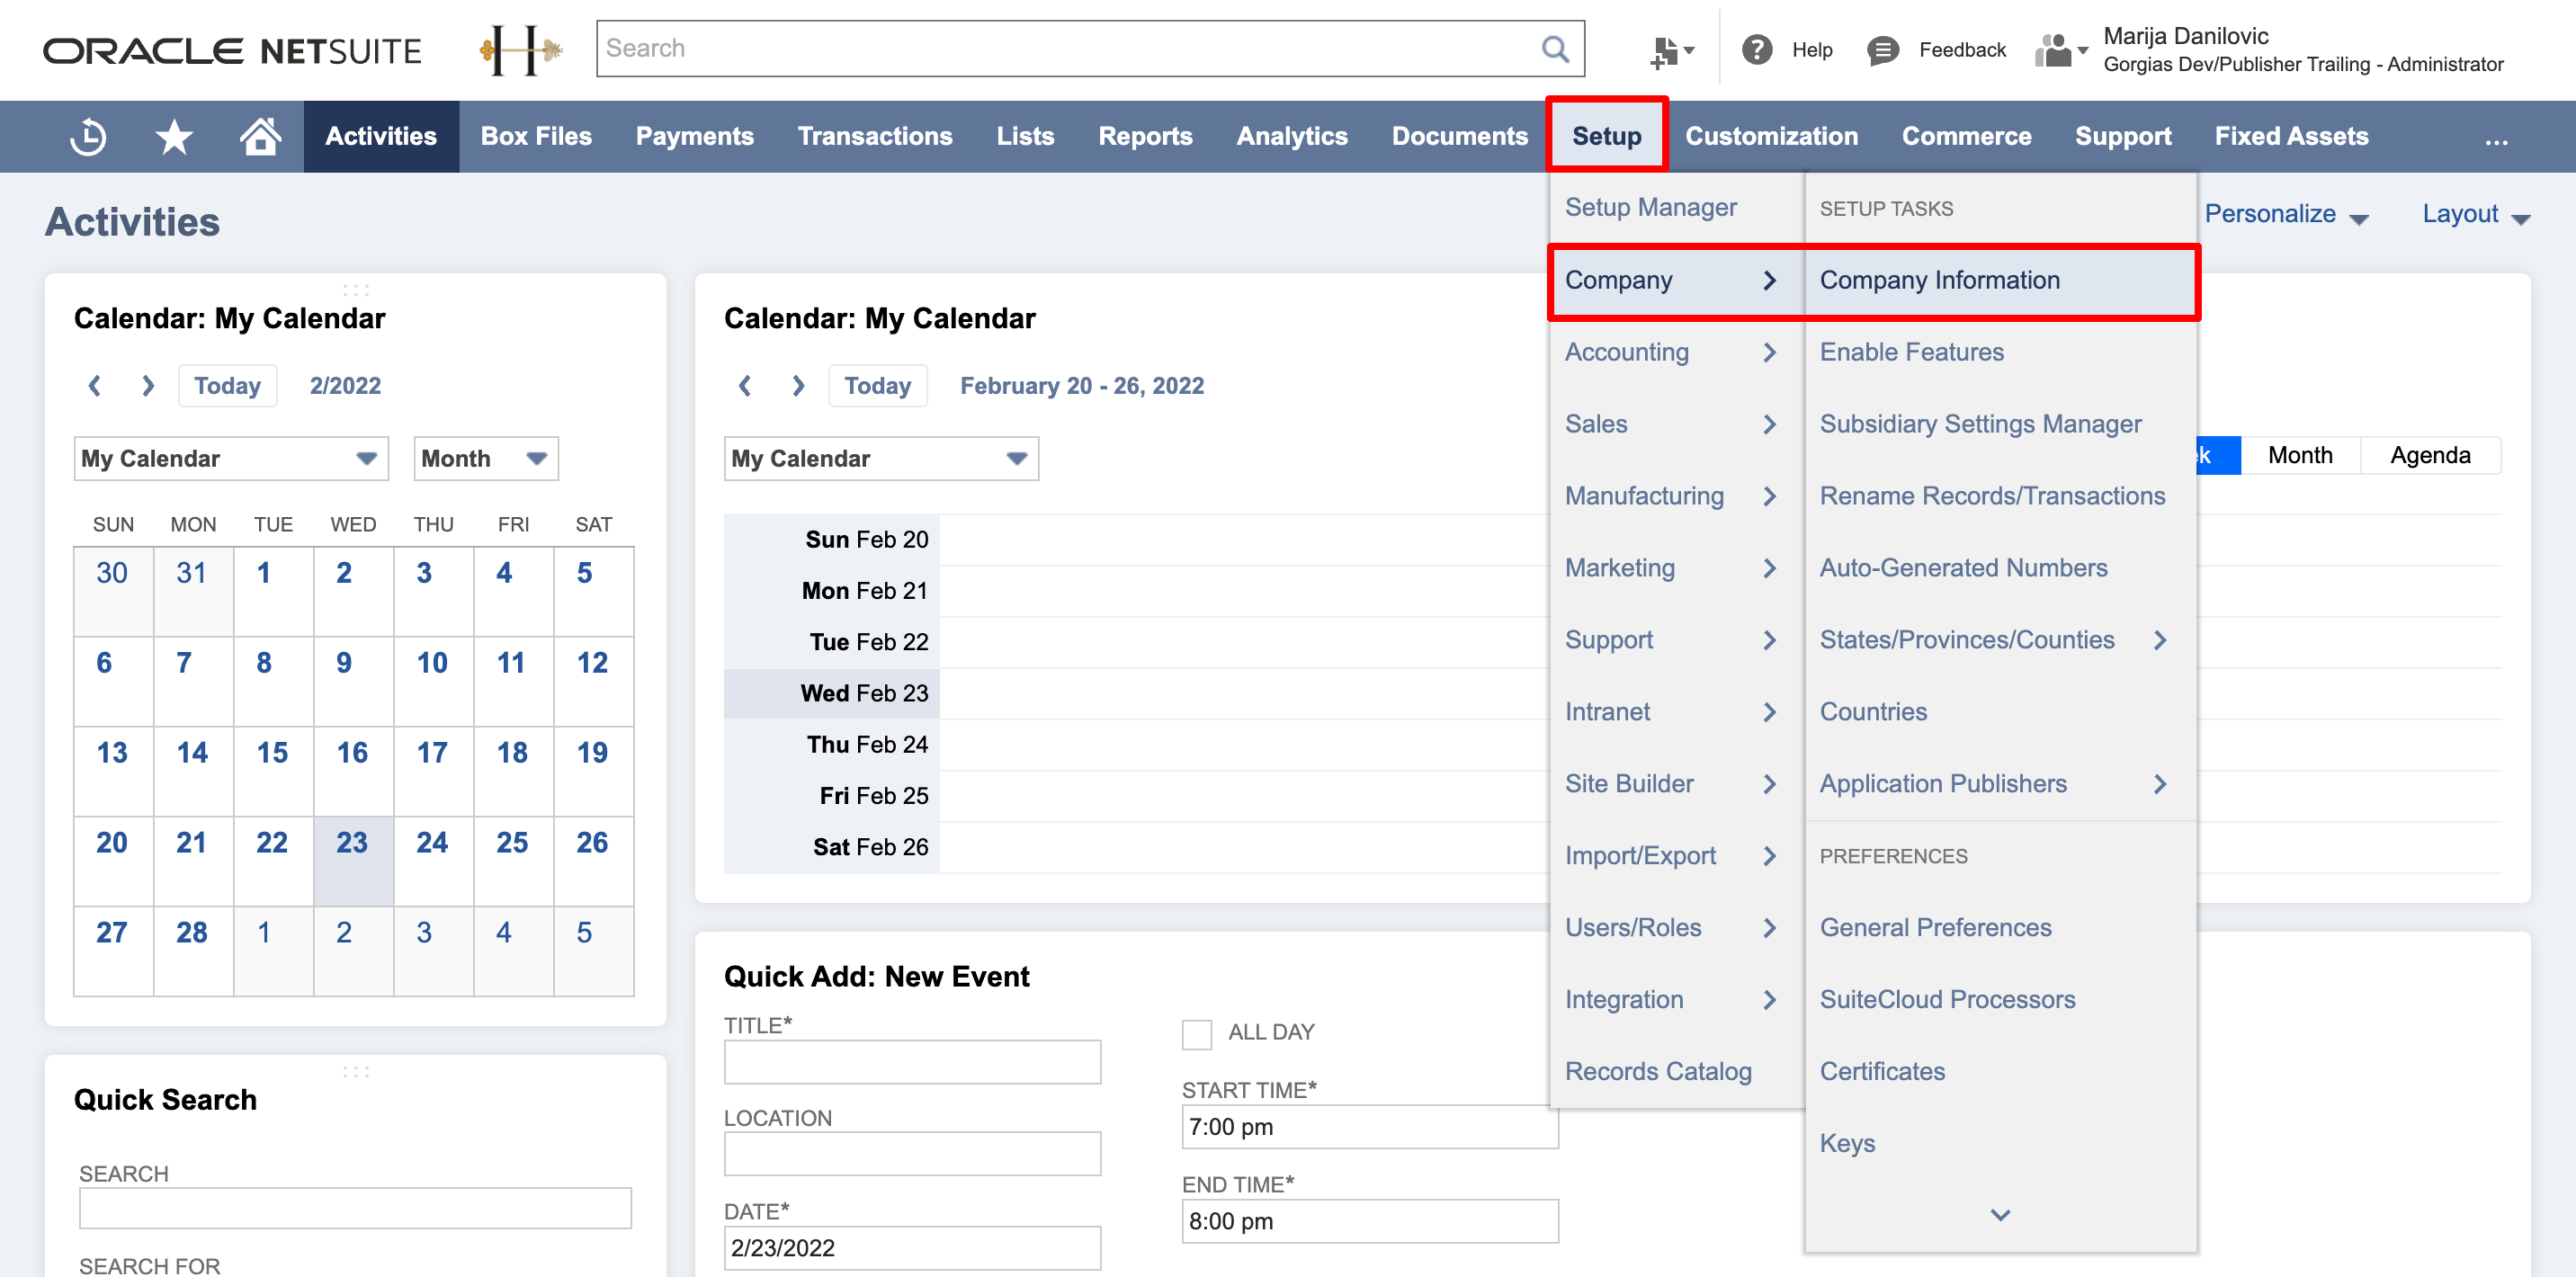Click the Feedback speech bubble icon
Screen dimensions: 2576x1277
click(1882, 50)
